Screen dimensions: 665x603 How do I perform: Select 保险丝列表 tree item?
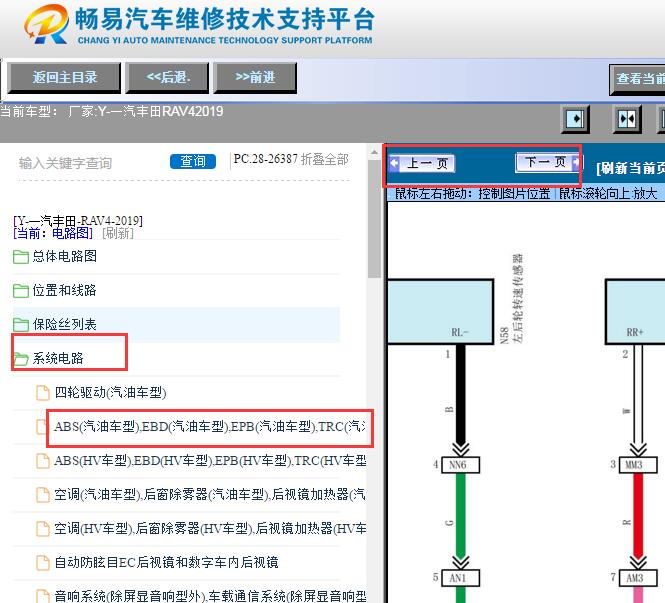(x=64, y=324)
